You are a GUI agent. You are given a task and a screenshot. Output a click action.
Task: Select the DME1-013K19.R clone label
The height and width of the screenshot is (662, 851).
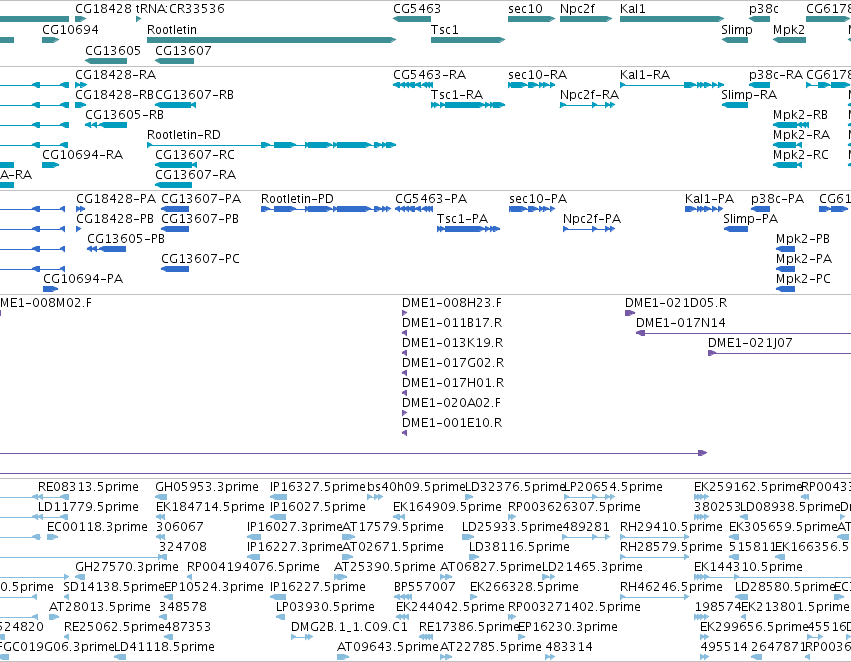click(x=452, y=343)
